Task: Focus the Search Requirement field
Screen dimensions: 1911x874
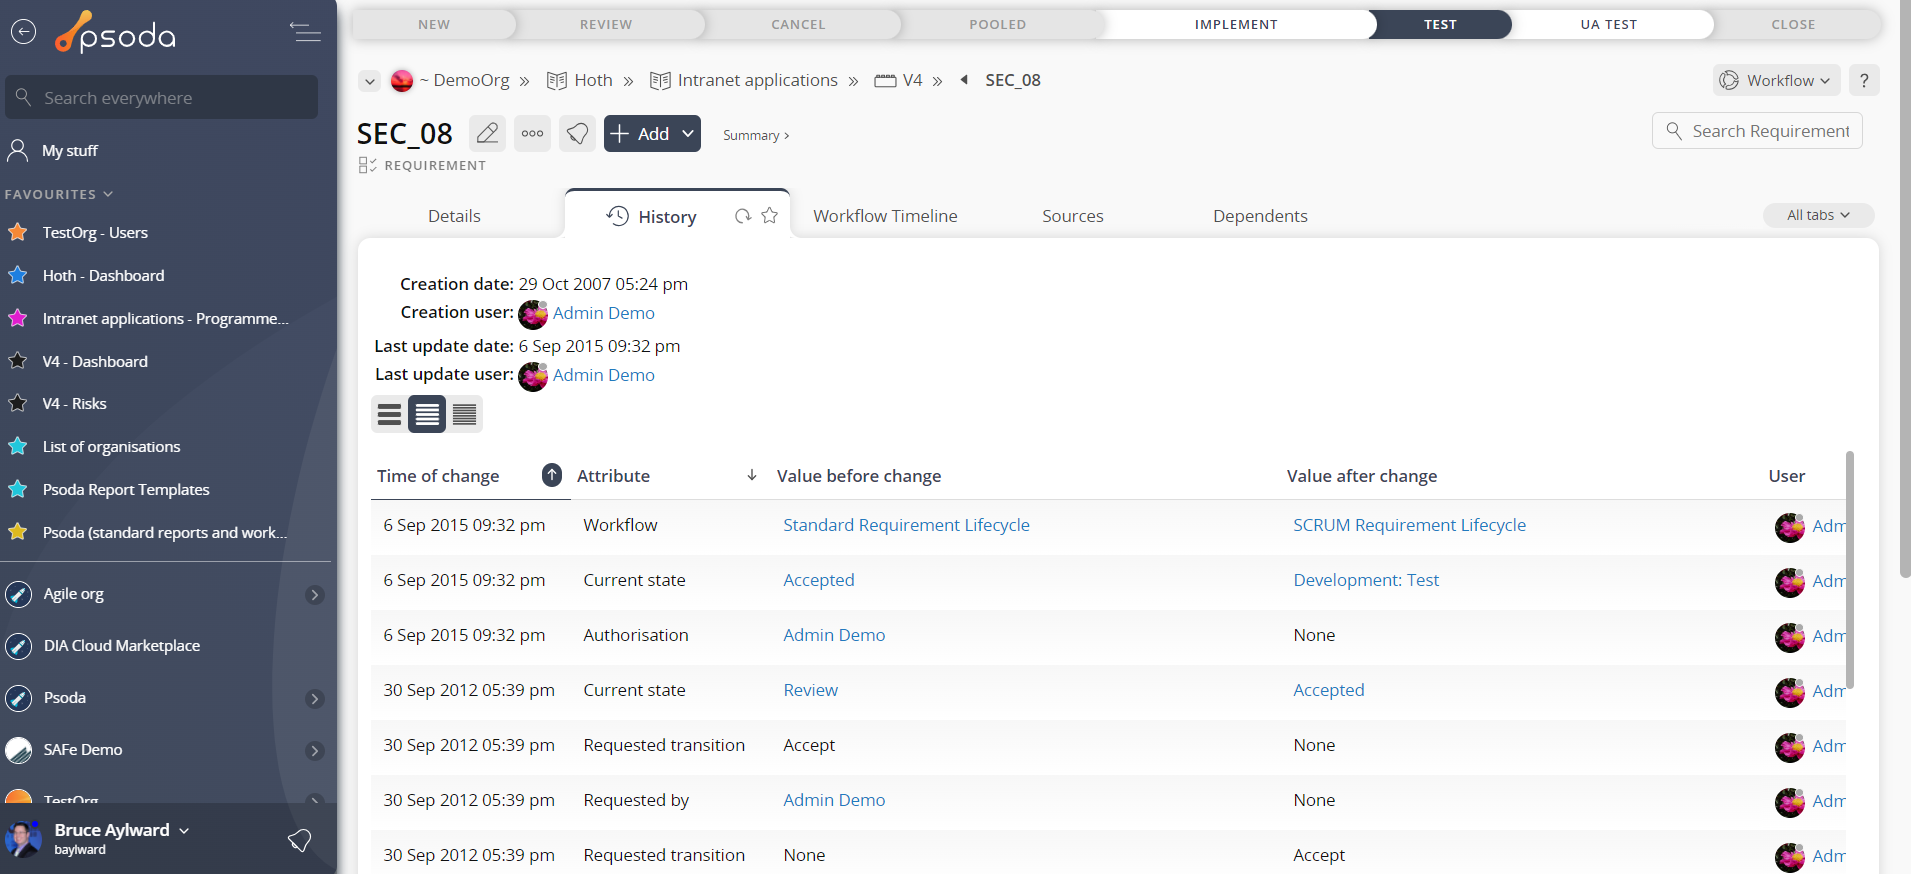Action: tap(1757, 131)
